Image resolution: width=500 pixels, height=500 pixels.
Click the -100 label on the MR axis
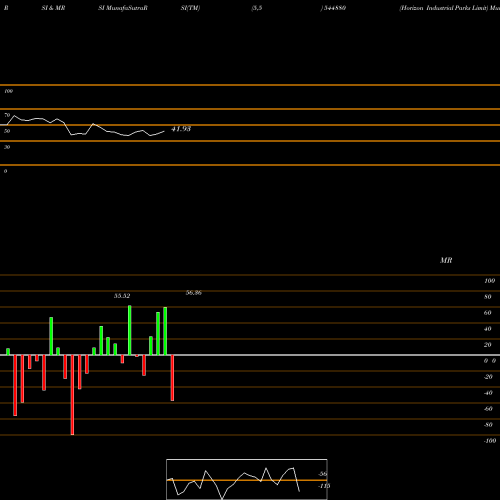click(490, 441)
